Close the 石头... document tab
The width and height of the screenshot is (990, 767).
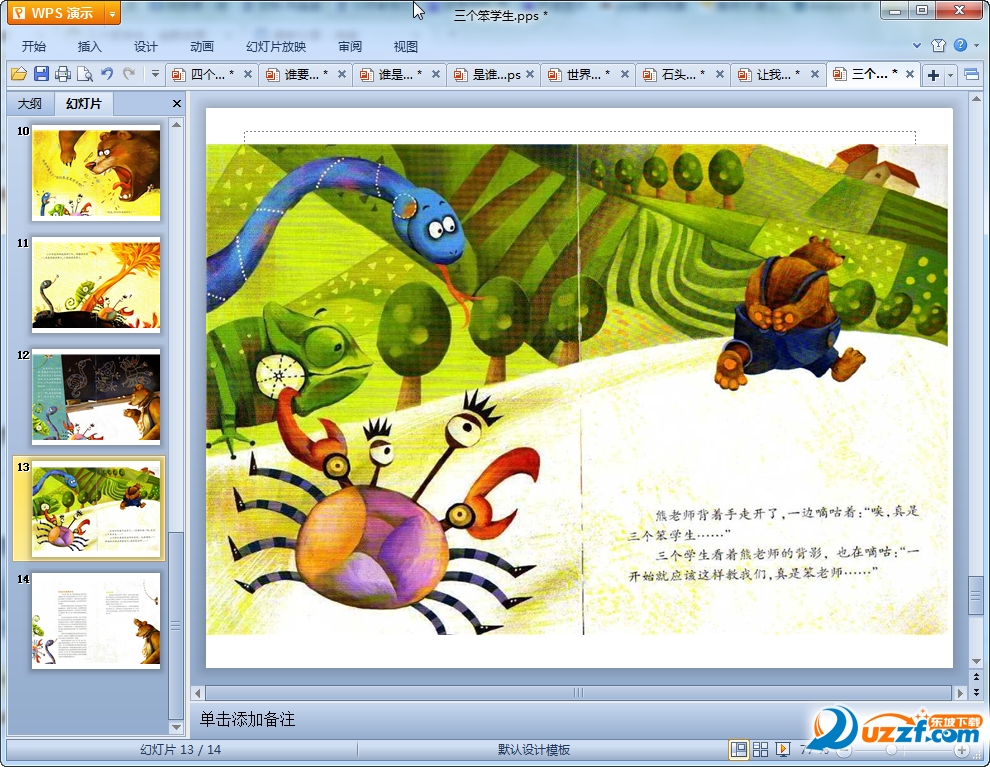719,74
